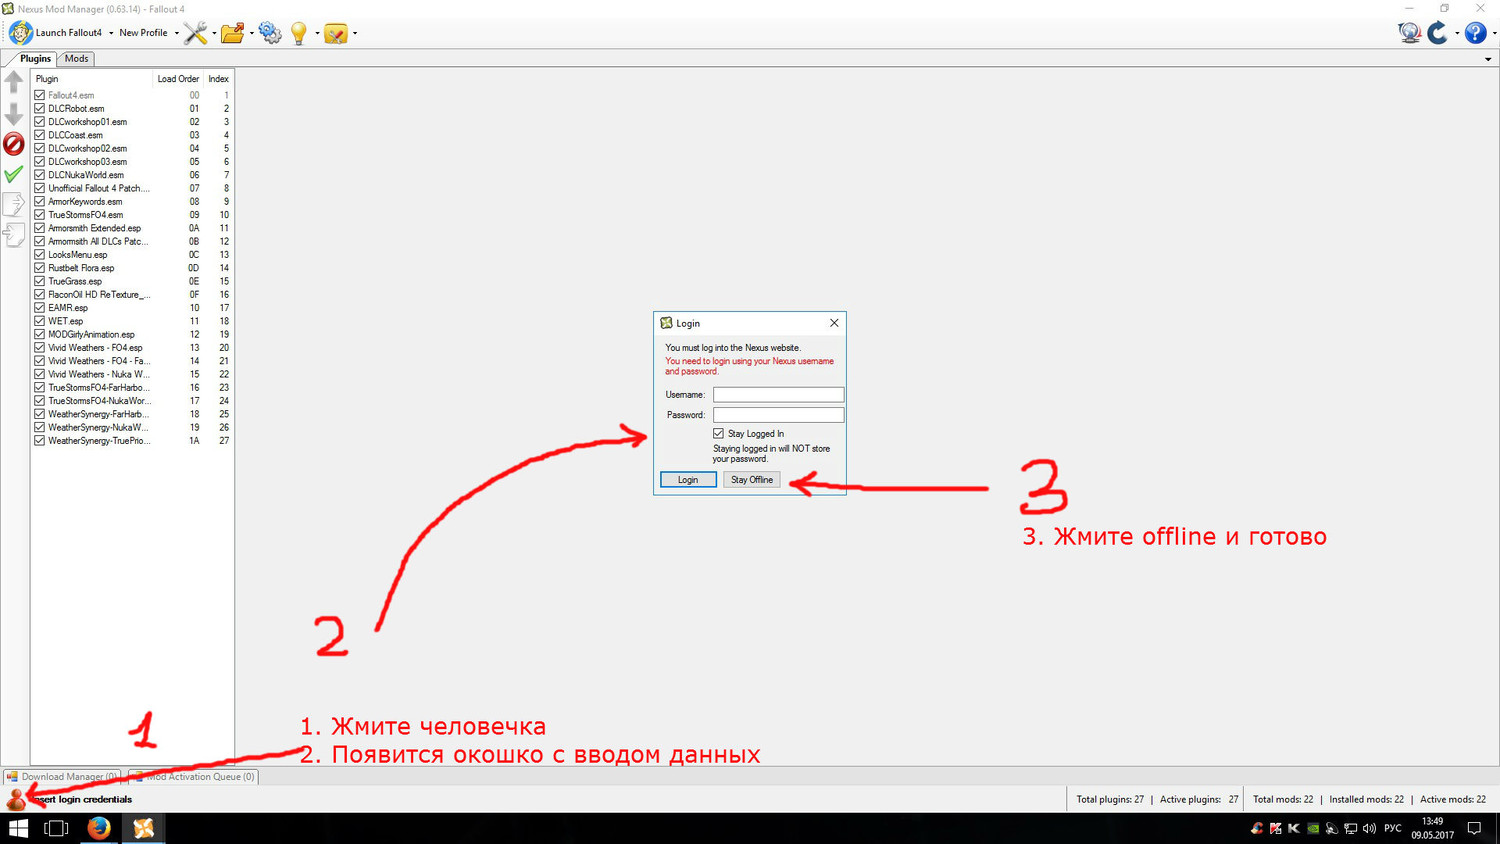The image size is (1500, 844).
Task: Uncheck the DLCCoast.esm plugin checkbox
Action: click(40, 135)
